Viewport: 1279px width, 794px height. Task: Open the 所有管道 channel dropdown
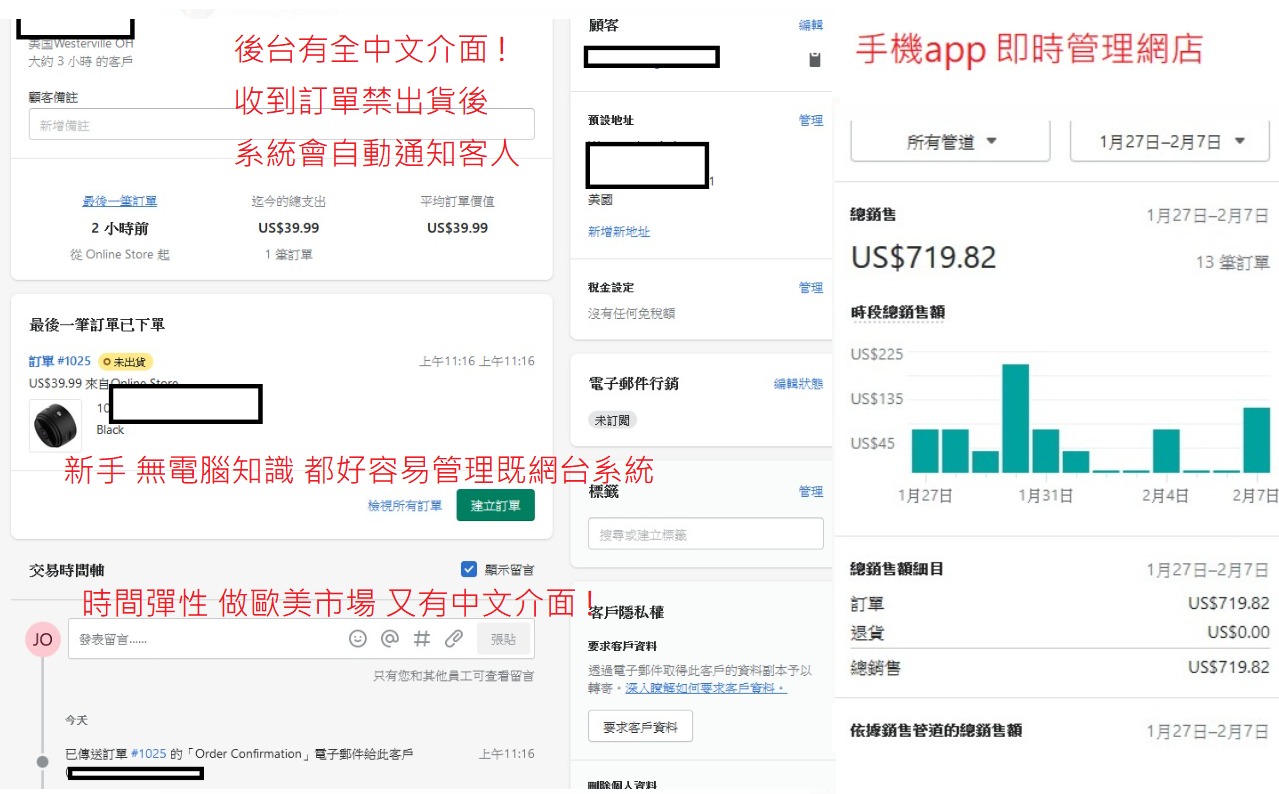pos(950,142)
